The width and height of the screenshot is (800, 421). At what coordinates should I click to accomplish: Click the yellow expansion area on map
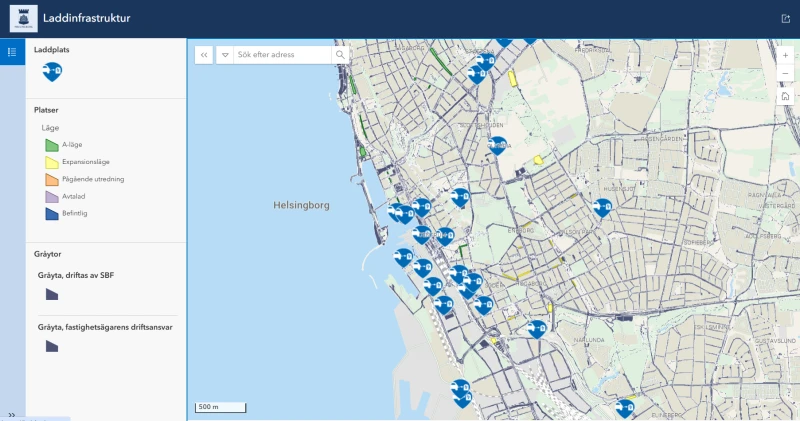[538, 159]
